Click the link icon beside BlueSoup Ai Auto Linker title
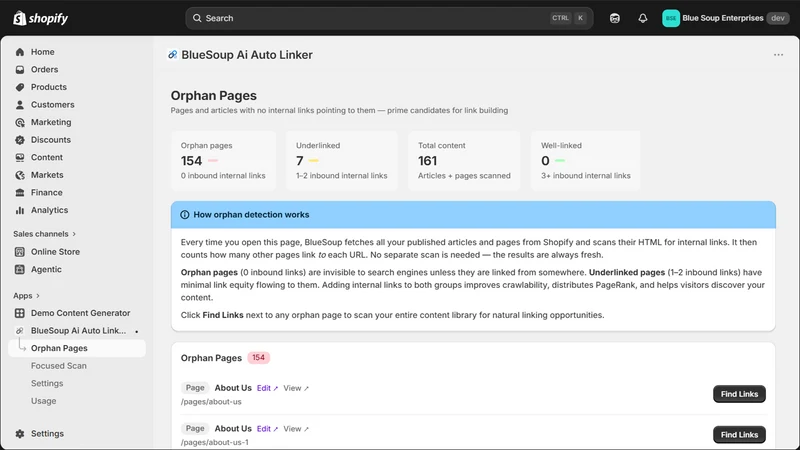The image size is (800, 450). pyautogui.click(x=173, y=55)
